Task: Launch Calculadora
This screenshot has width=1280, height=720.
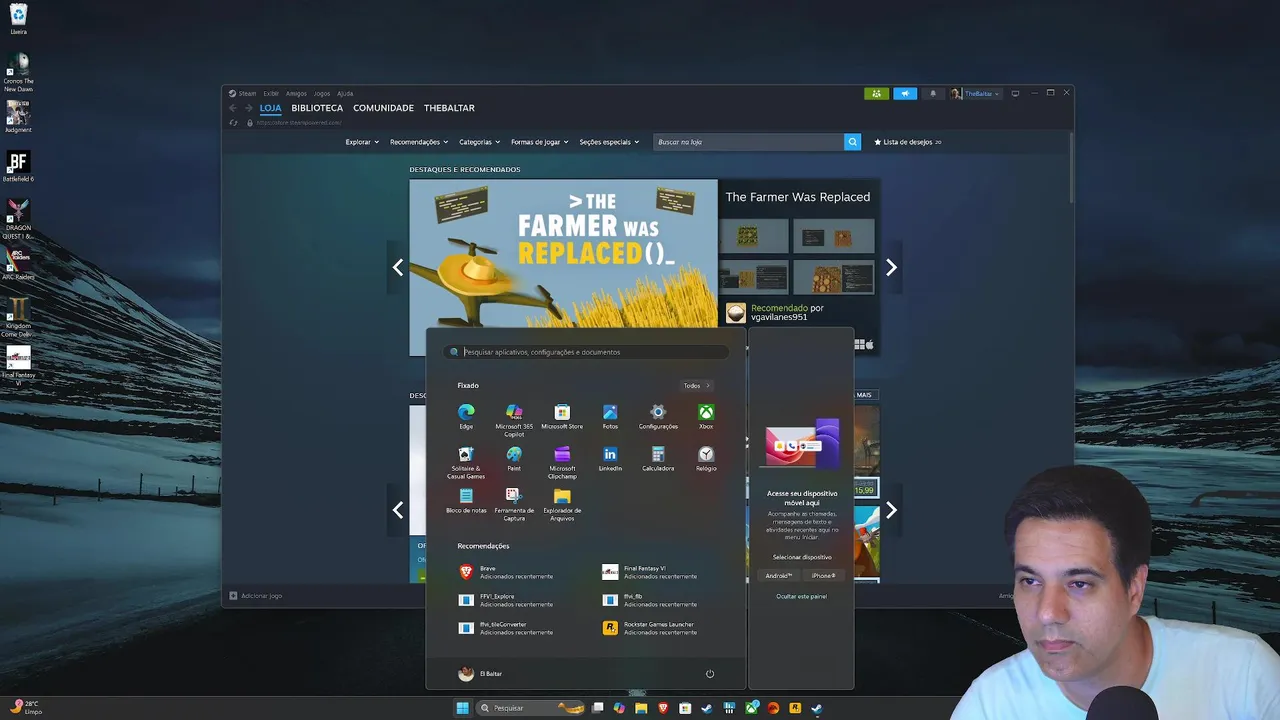Action: [x=658, y=458]
